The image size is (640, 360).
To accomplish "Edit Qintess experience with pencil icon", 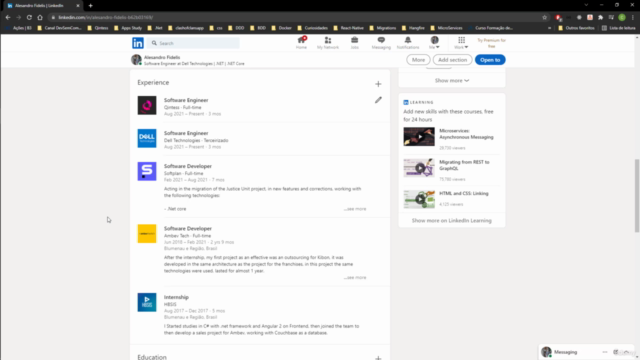I will tap(378, 100).
